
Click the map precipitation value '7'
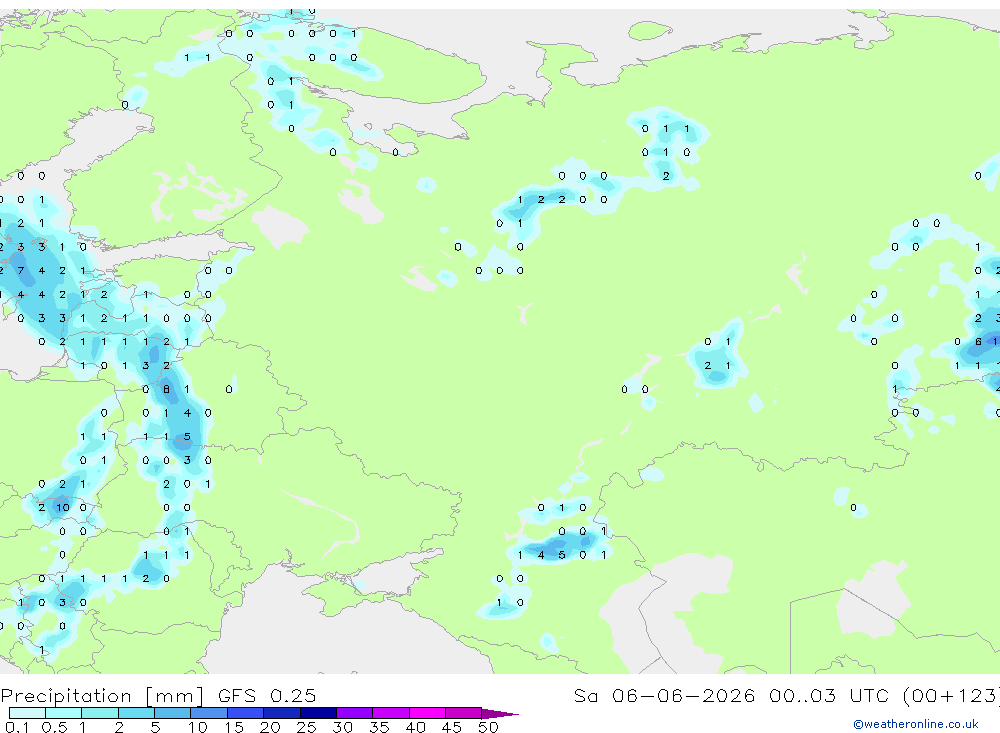[x=21, y=270]
